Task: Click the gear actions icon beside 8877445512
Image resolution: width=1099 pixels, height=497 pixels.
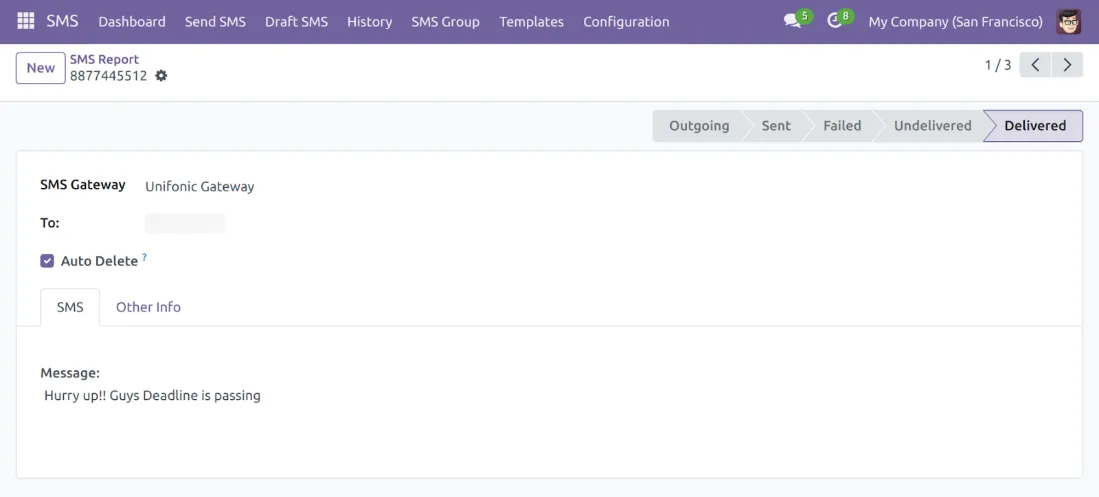Action: pyautogui.click(x=161, y=76)
